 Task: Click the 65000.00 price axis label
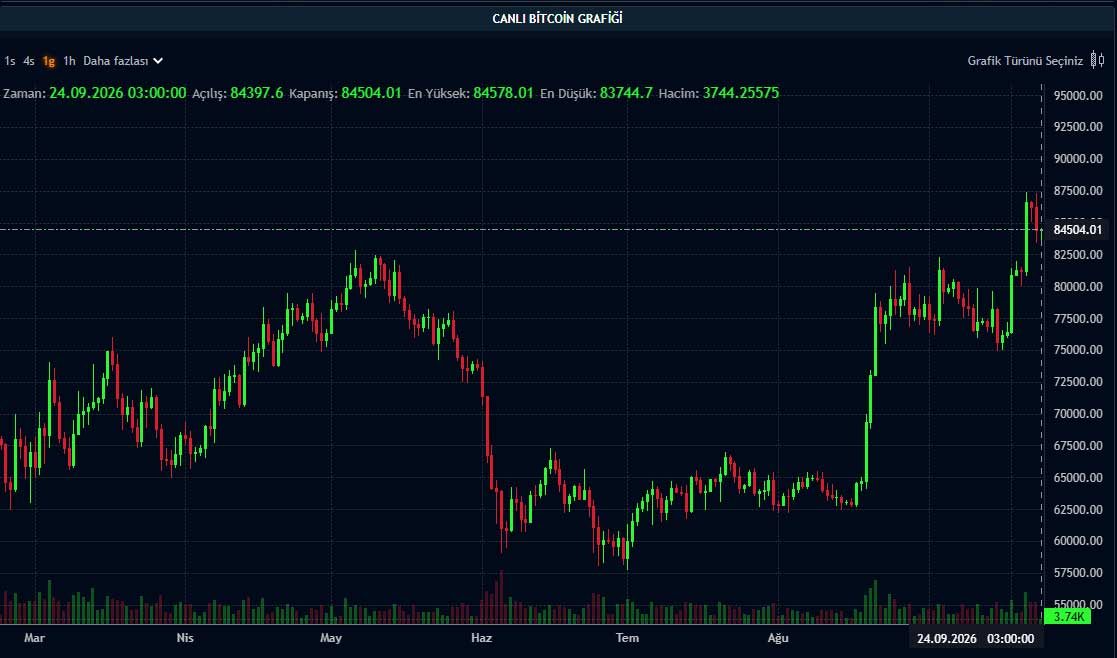coord(1079,477)
